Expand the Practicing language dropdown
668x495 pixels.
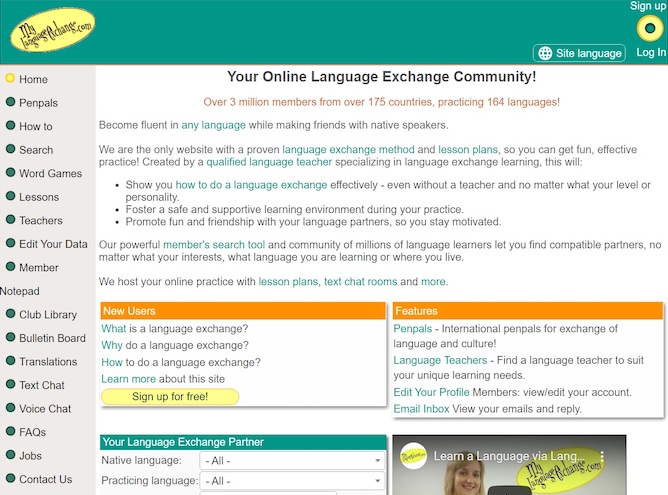[x=292, y=481]
